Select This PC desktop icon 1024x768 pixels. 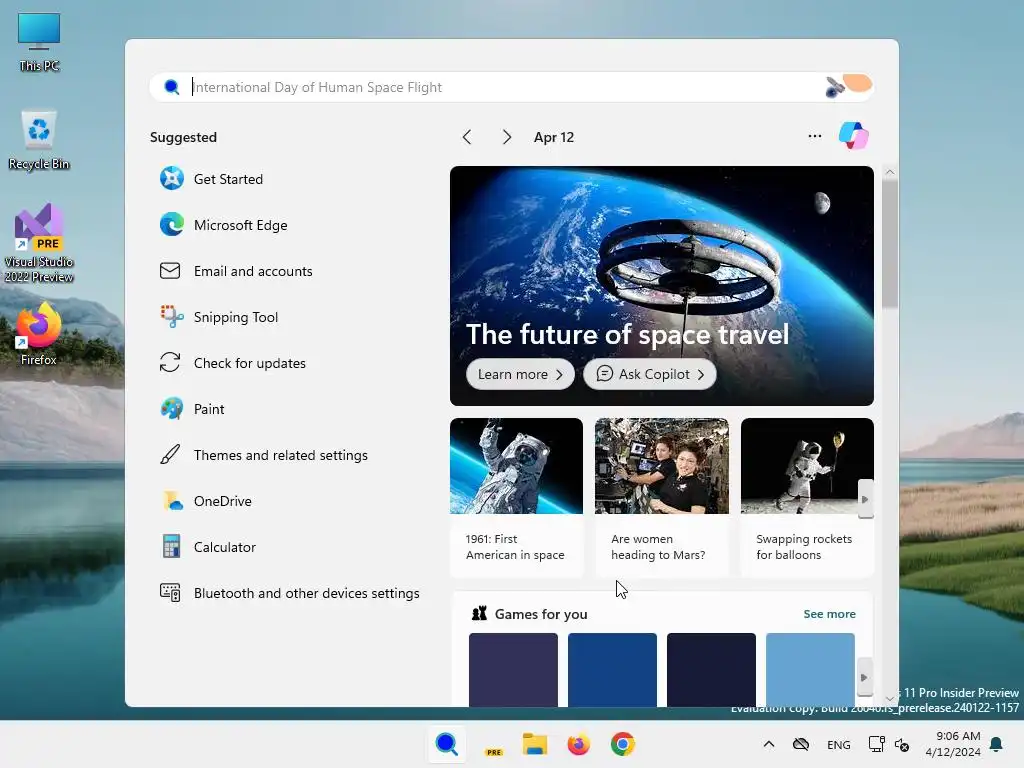[x=39, y=42]
